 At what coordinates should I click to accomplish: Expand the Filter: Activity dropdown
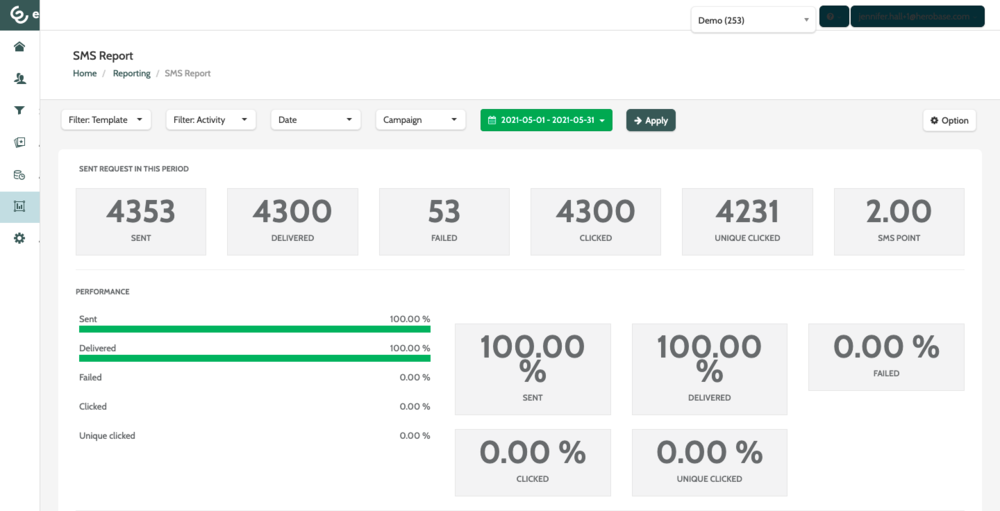click(x=210, y=120)
